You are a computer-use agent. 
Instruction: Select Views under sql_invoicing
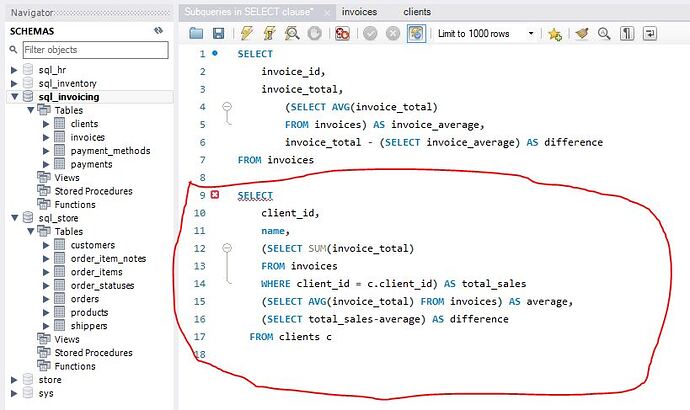(67, 178)
